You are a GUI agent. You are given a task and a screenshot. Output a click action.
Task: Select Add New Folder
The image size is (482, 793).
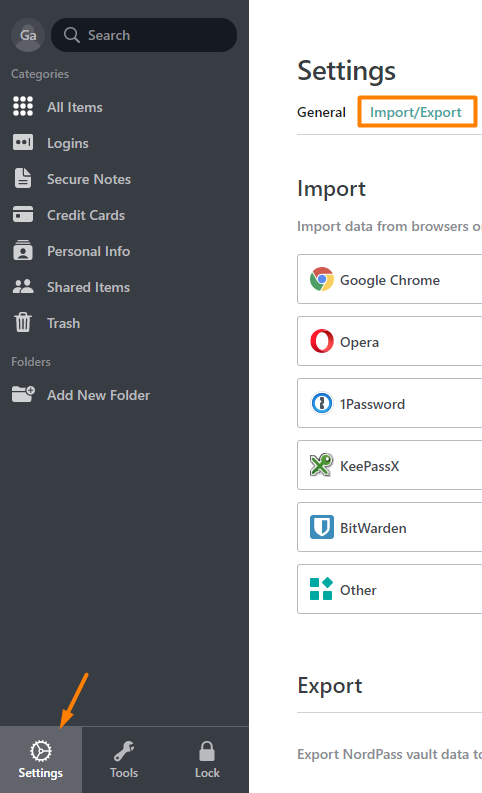pos(99,395)
